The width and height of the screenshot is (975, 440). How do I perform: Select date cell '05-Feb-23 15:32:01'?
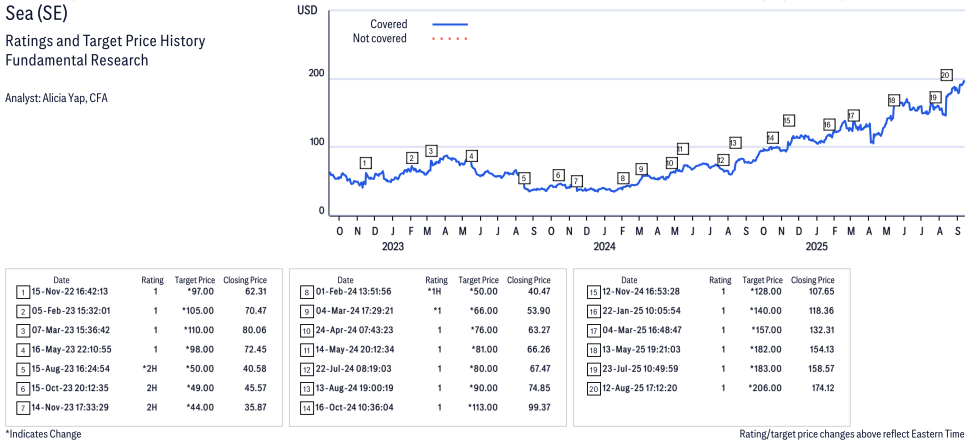(x=73, y=311)
